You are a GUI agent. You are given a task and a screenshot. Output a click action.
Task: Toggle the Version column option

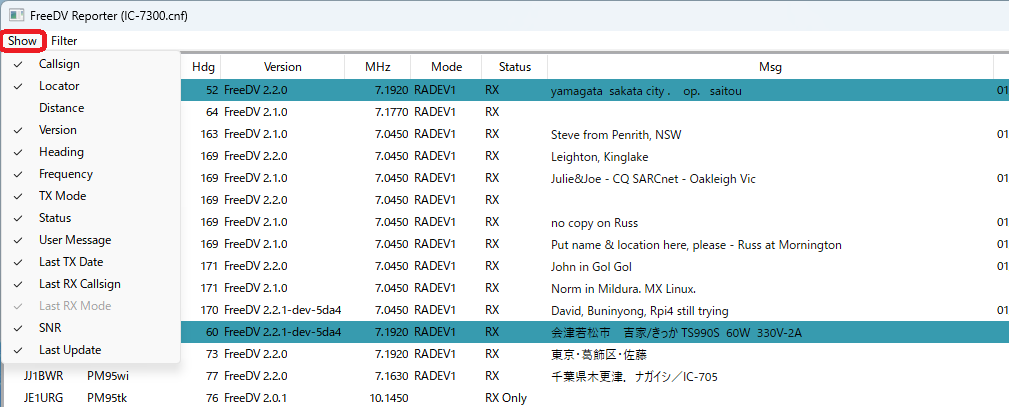pyautogui.click(x=91, y=129)
